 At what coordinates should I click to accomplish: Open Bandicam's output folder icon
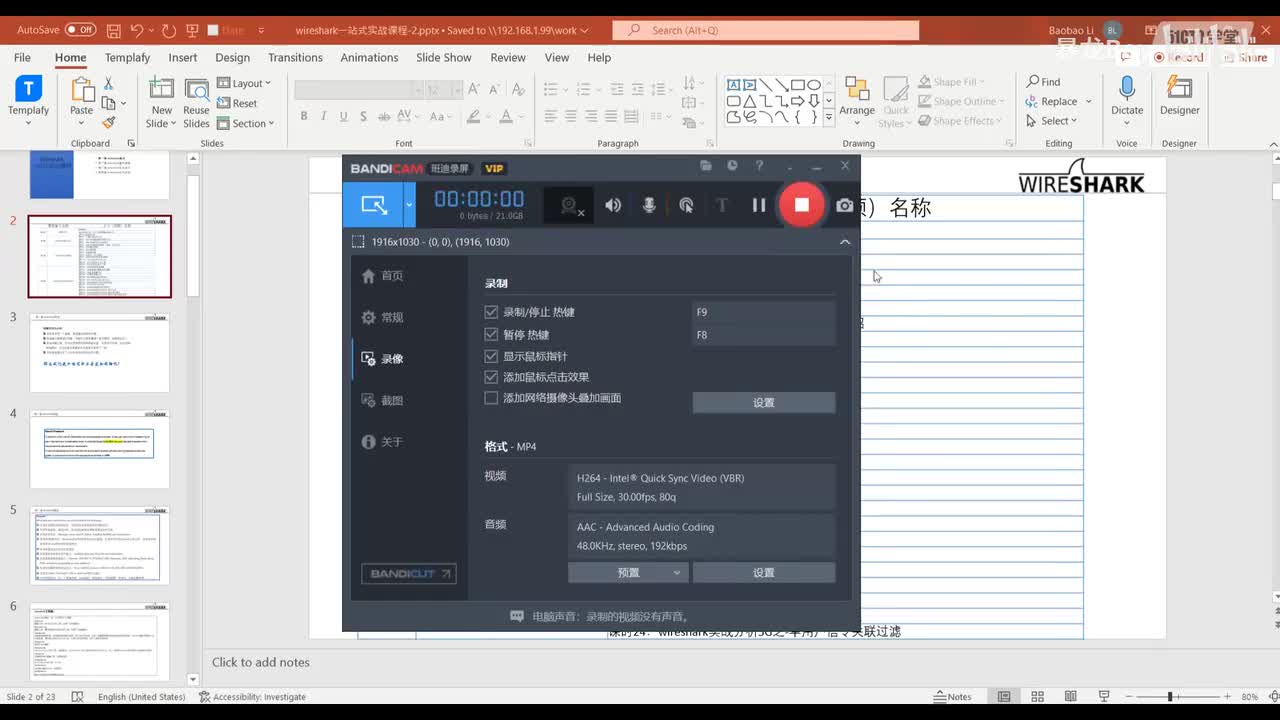[x=706, y=166]
